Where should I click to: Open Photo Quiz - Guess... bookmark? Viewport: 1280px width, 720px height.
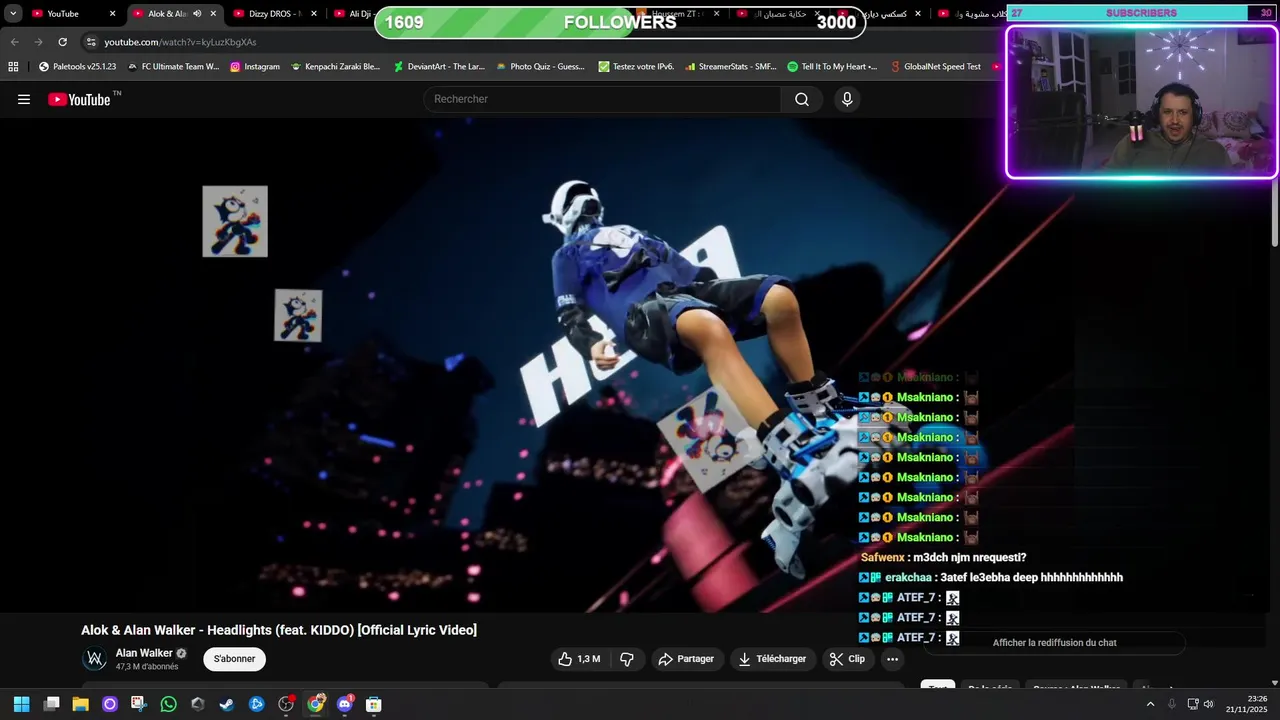pos(540,67)
